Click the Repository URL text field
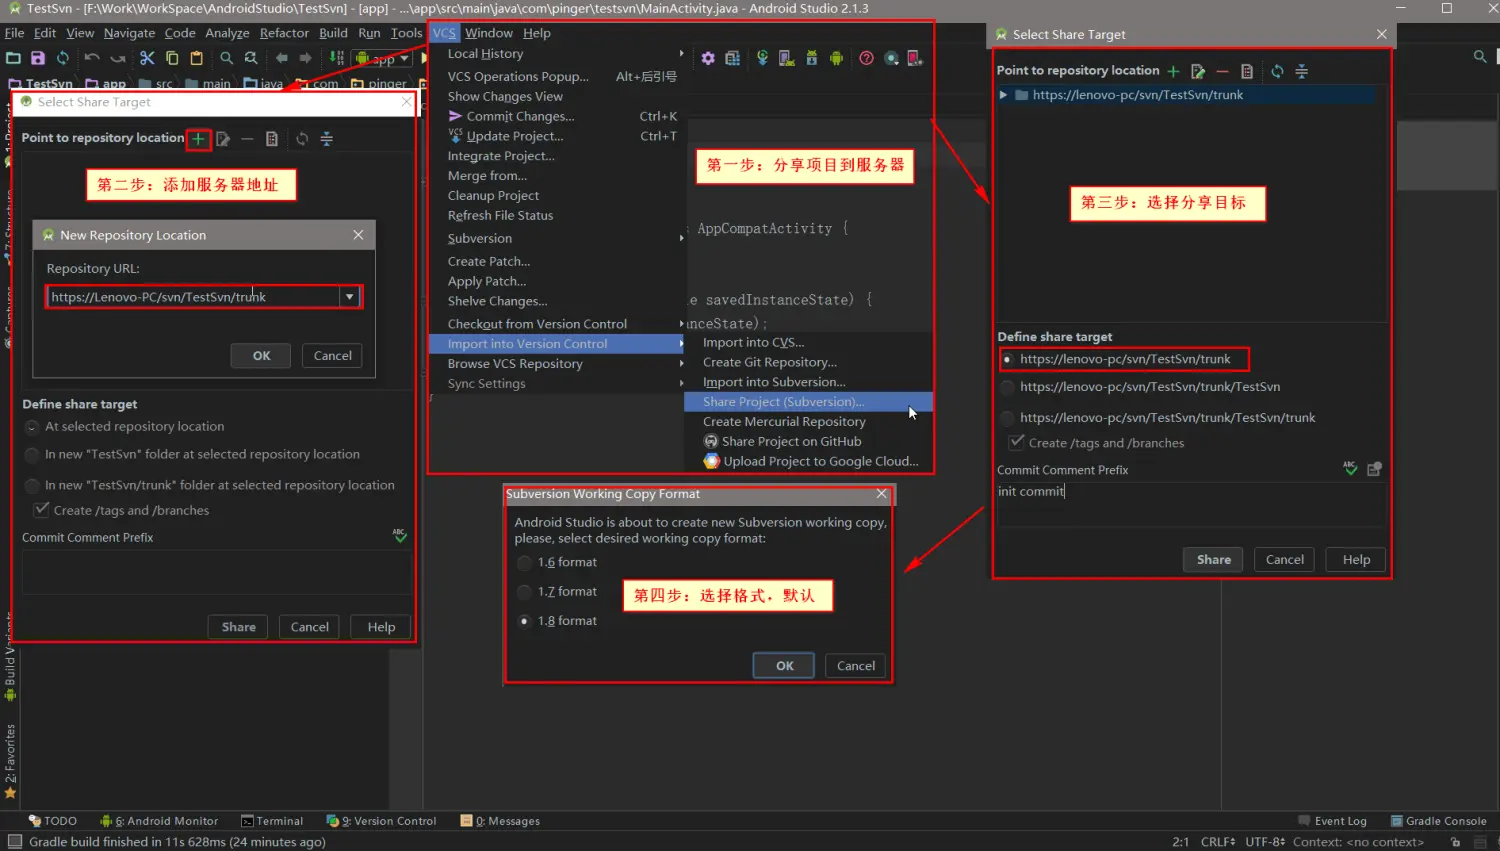Image resolution: width=1500 pixels, height=851 pixels. tap(195, 297)
